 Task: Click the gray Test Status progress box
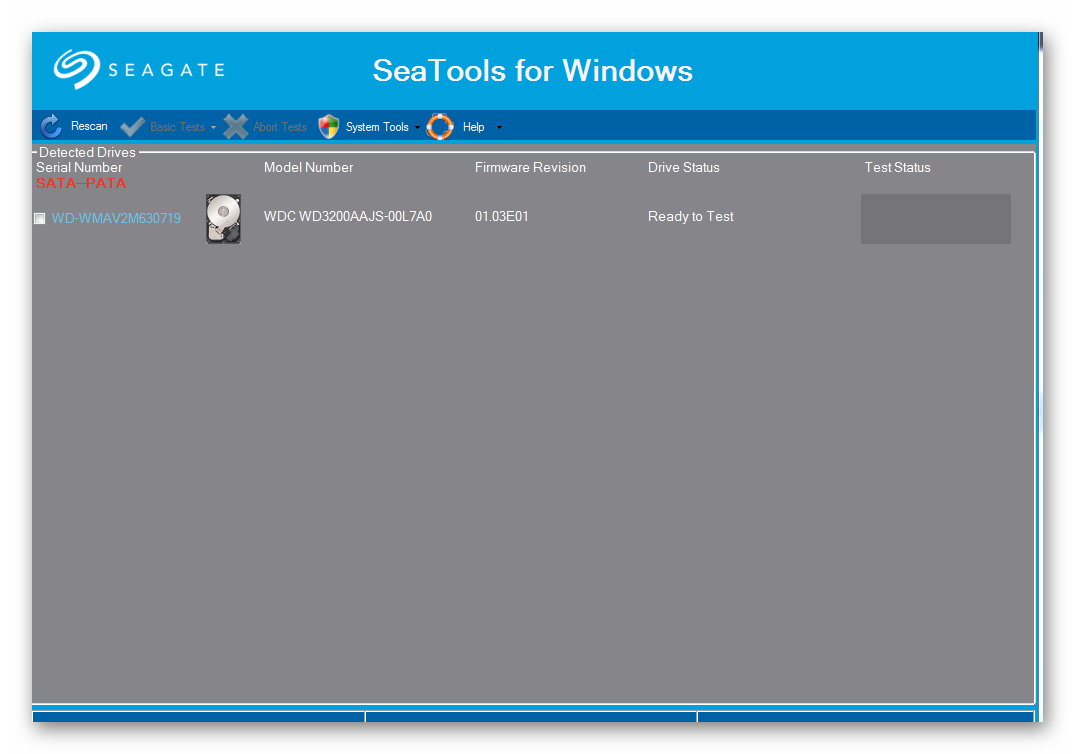point(936,219)
